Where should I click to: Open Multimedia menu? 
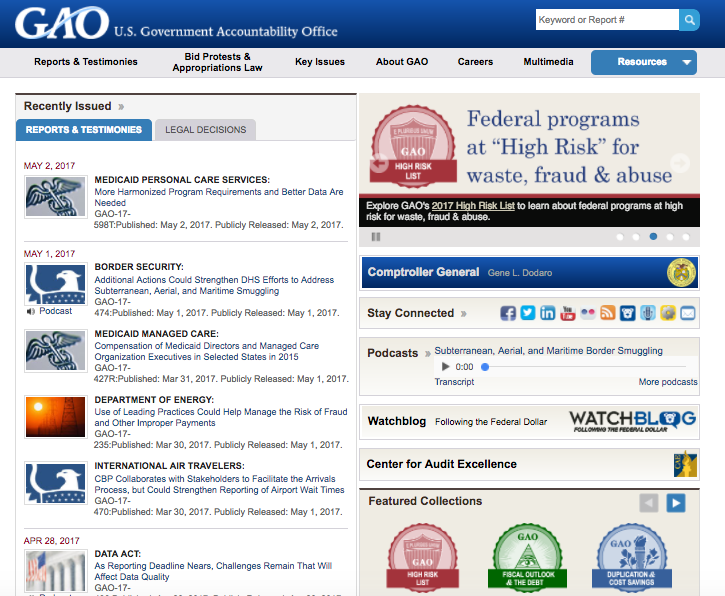point(548,61)
